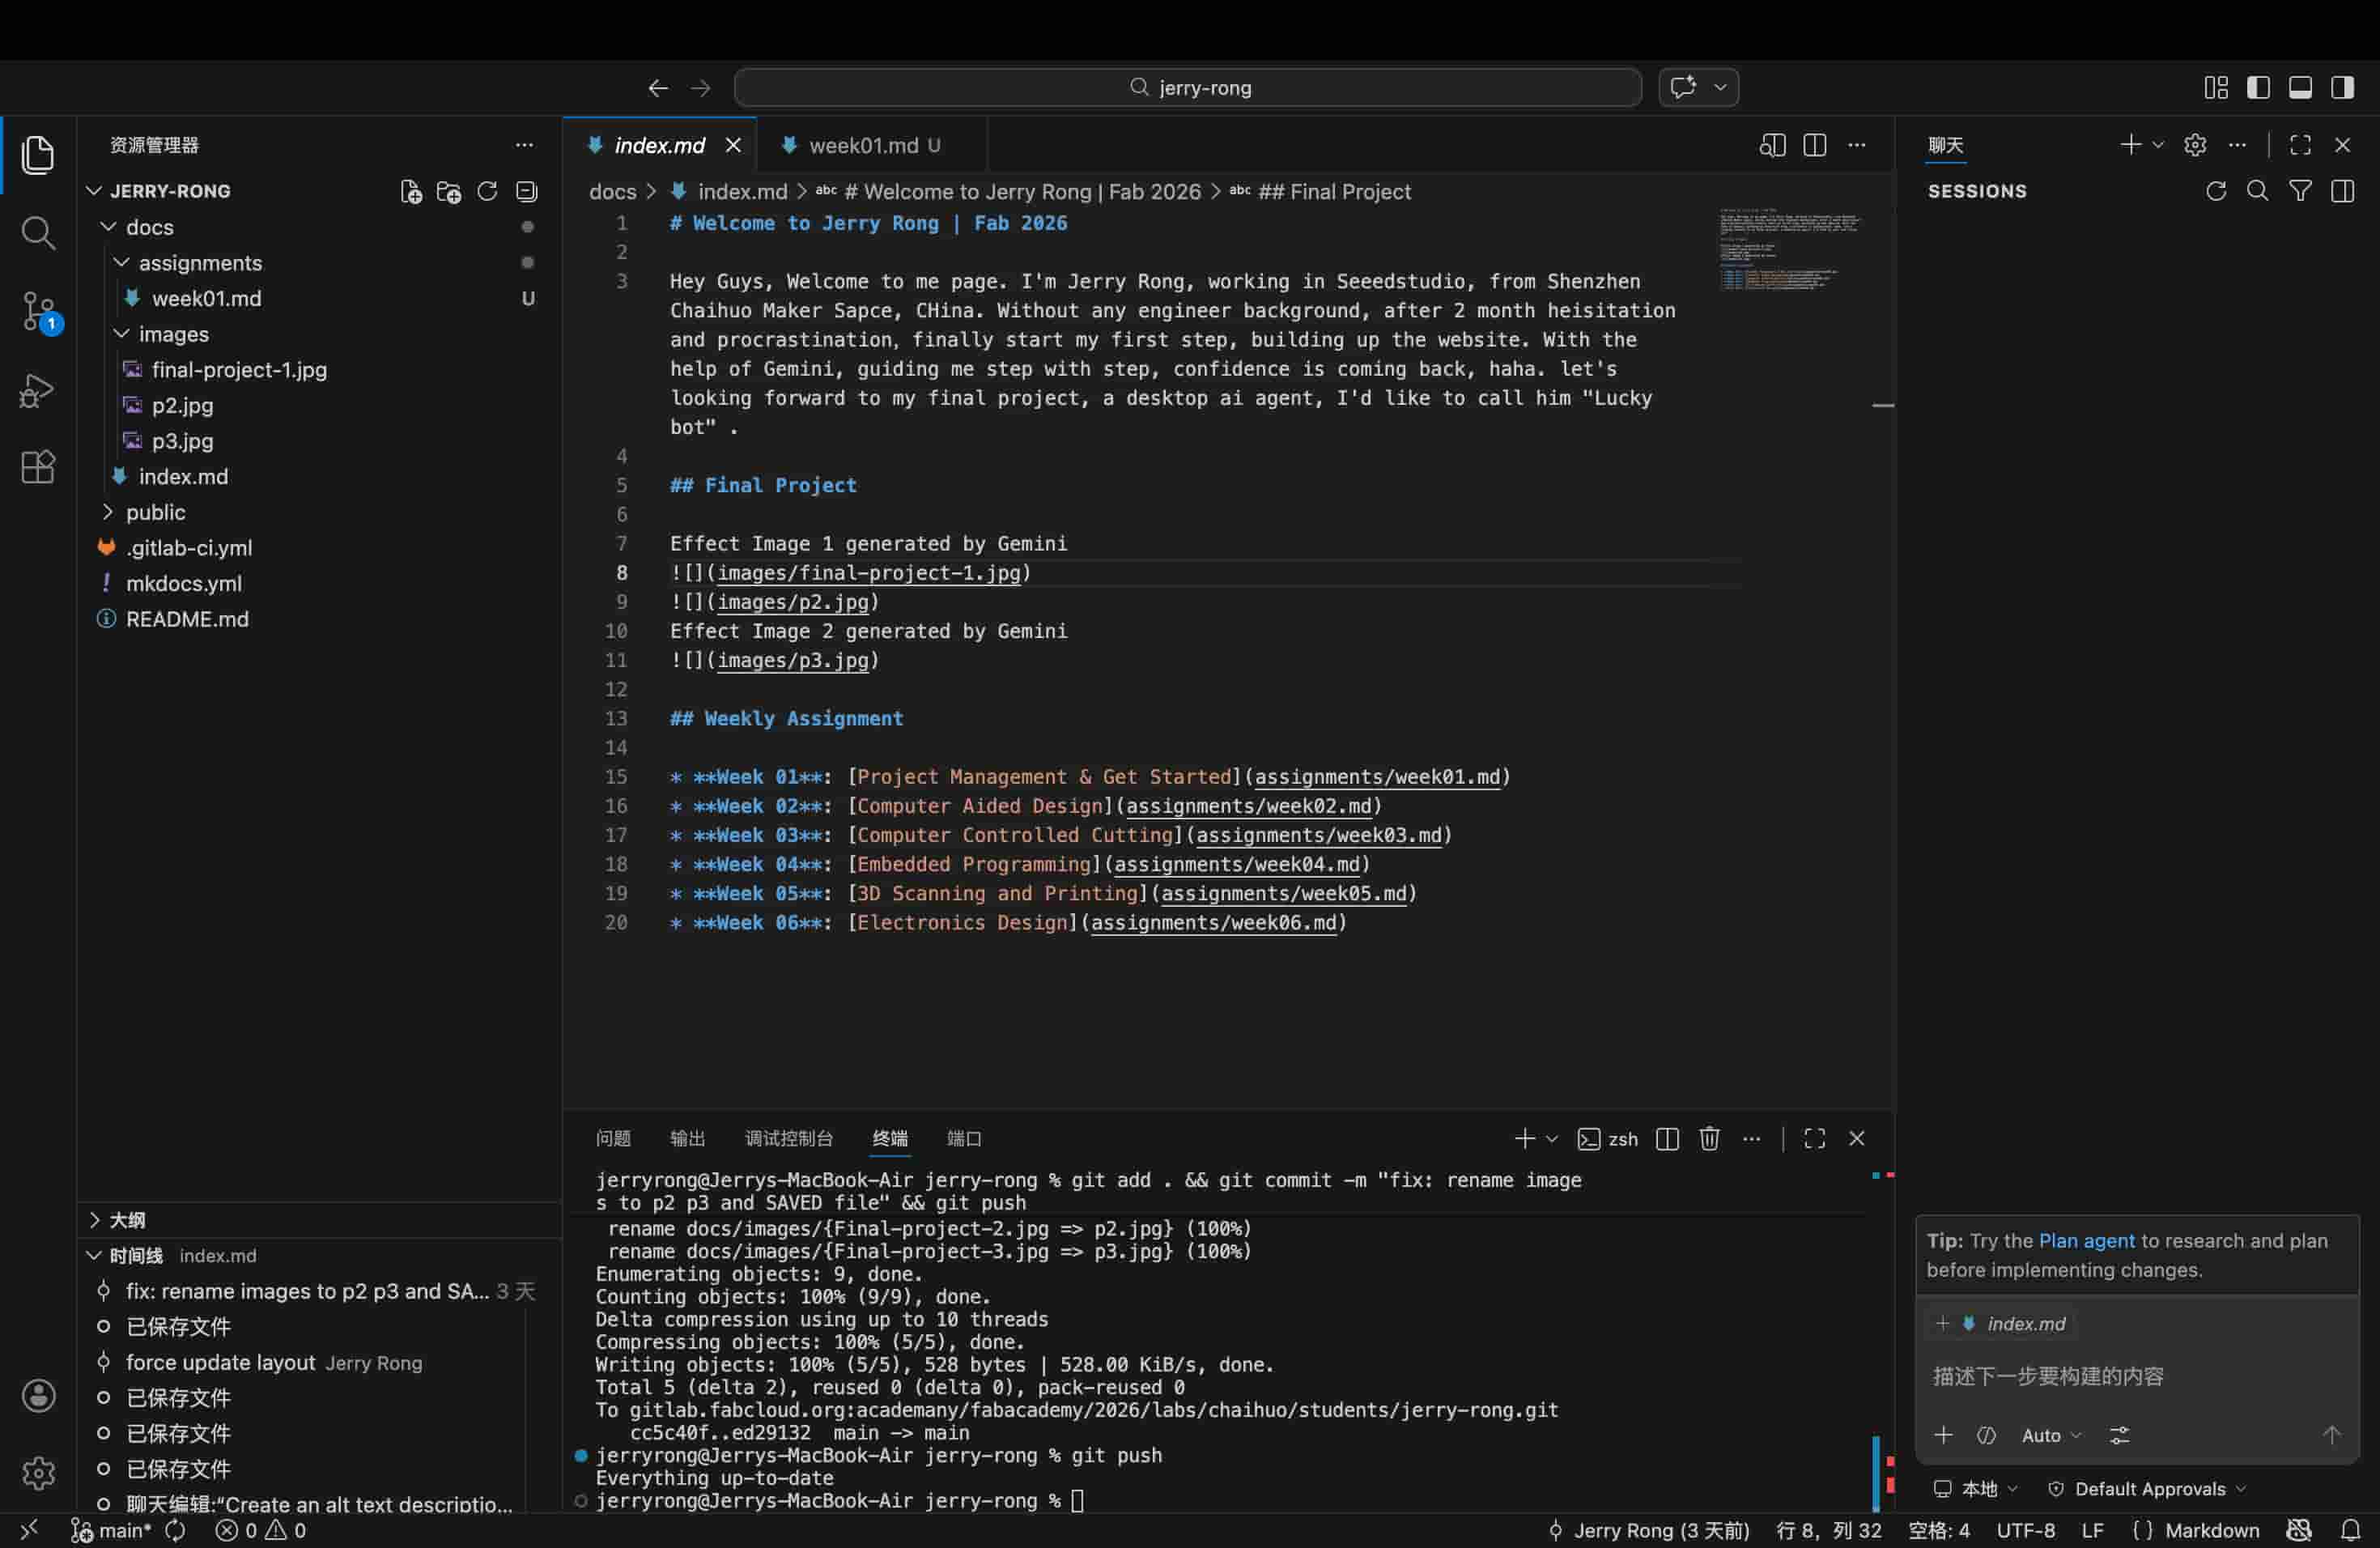Kill the zsh terminal using the trash icon
The width and height of the screenshot is (2380, 1548).
pos(1709,1139)
